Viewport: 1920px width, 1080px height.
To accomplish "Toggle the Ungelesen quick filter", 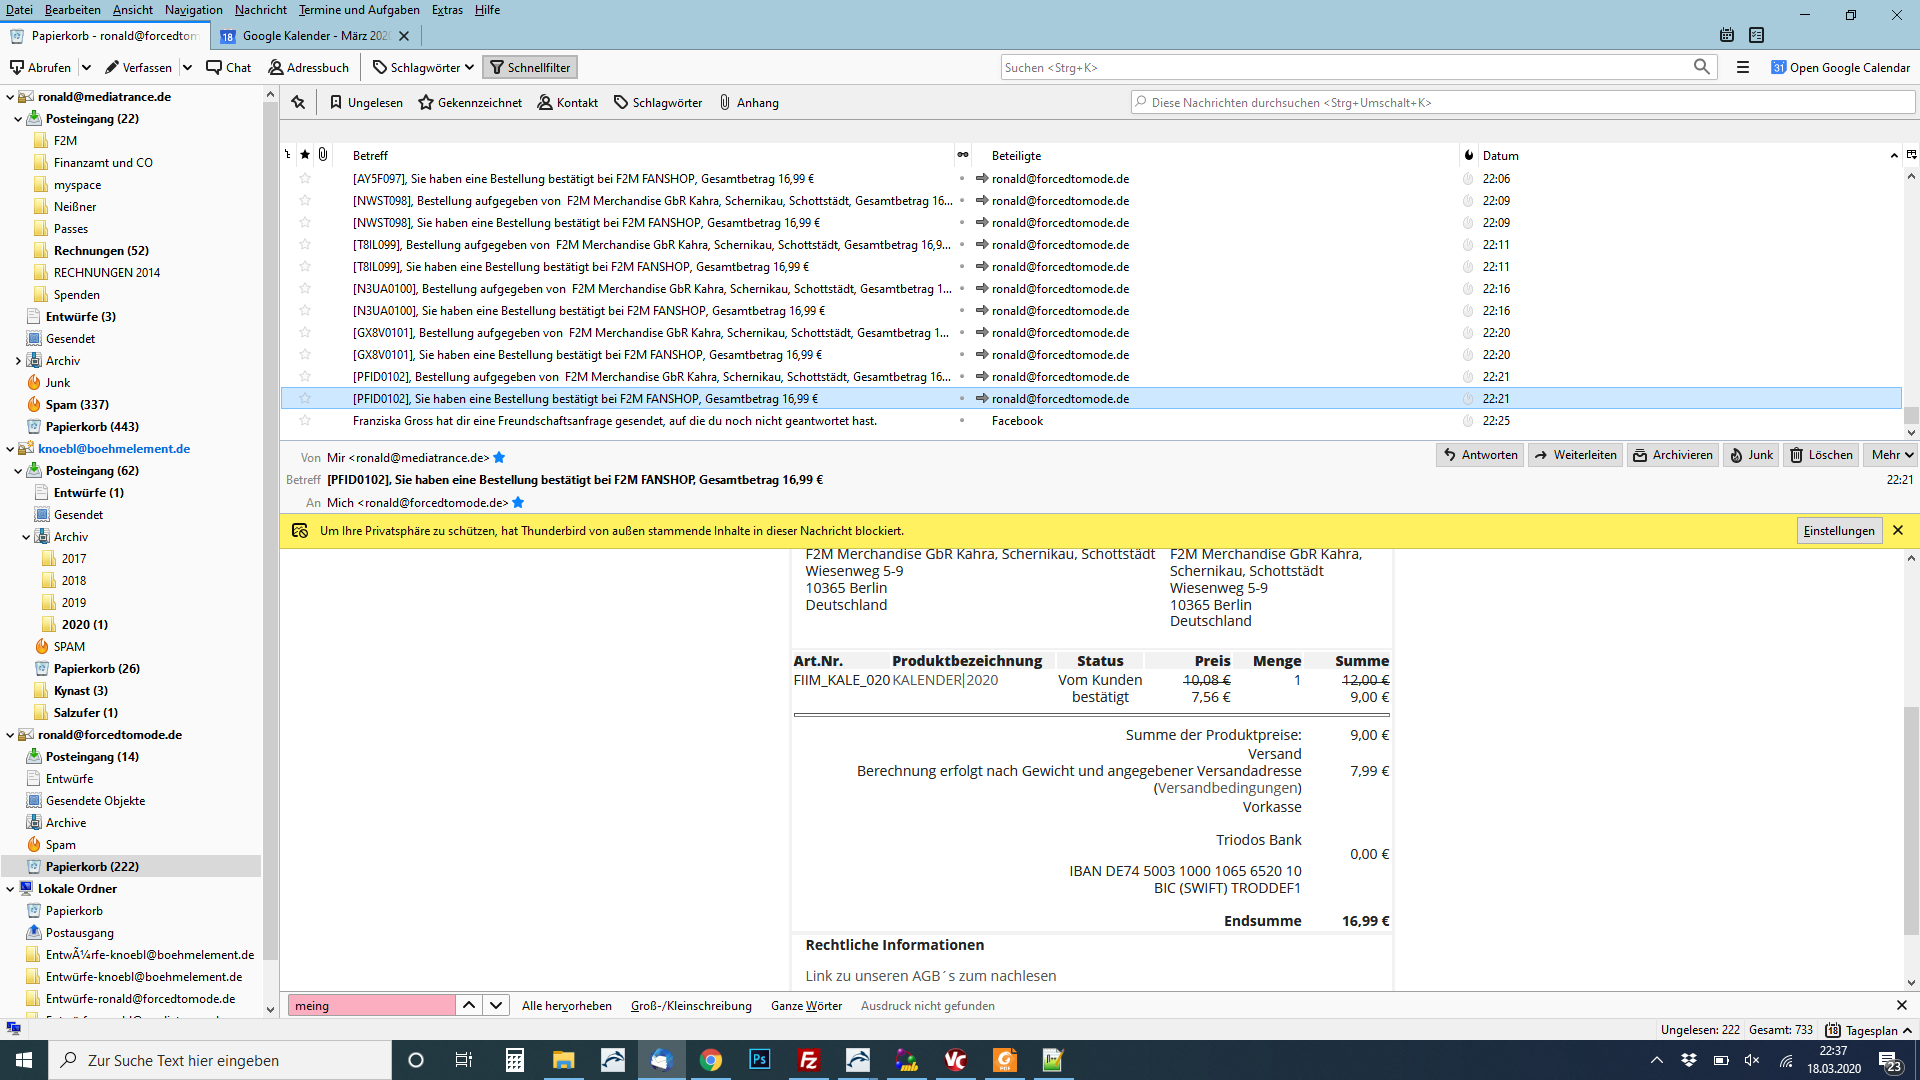I will pos(366,102).
